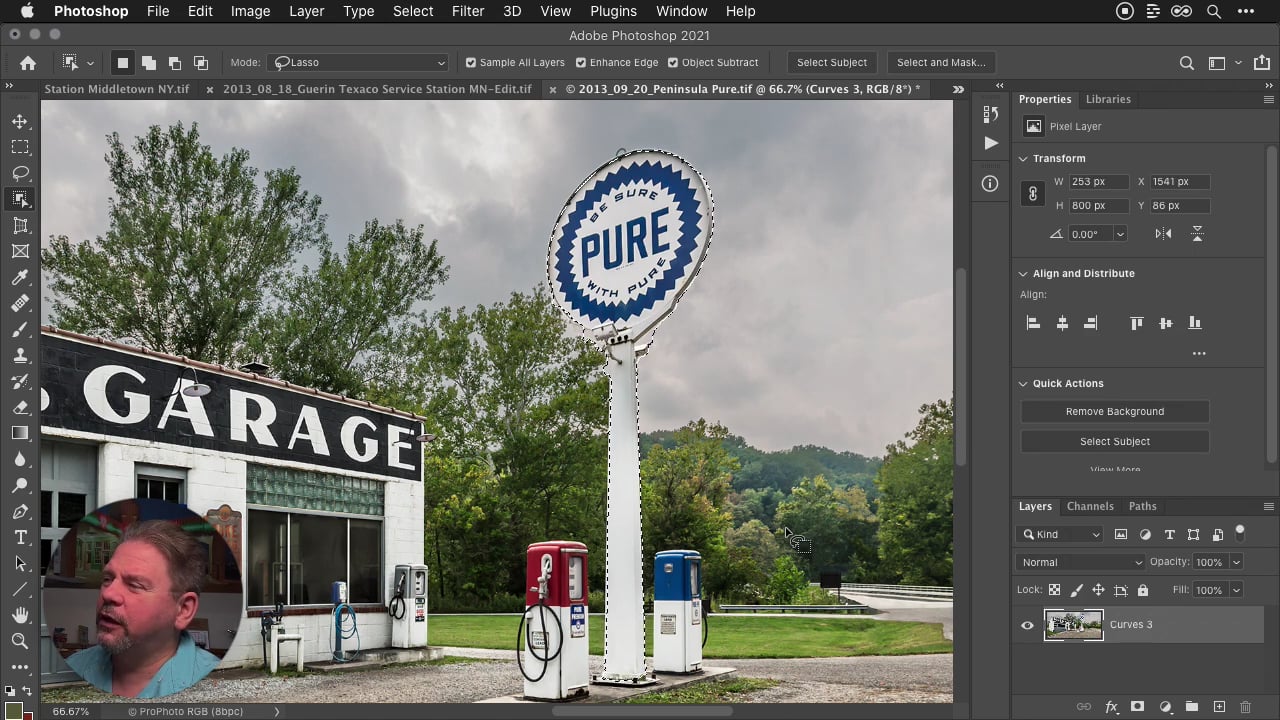Create a new layer
The height and width of the screenshot is (720, 1280).
[1219, 707]
